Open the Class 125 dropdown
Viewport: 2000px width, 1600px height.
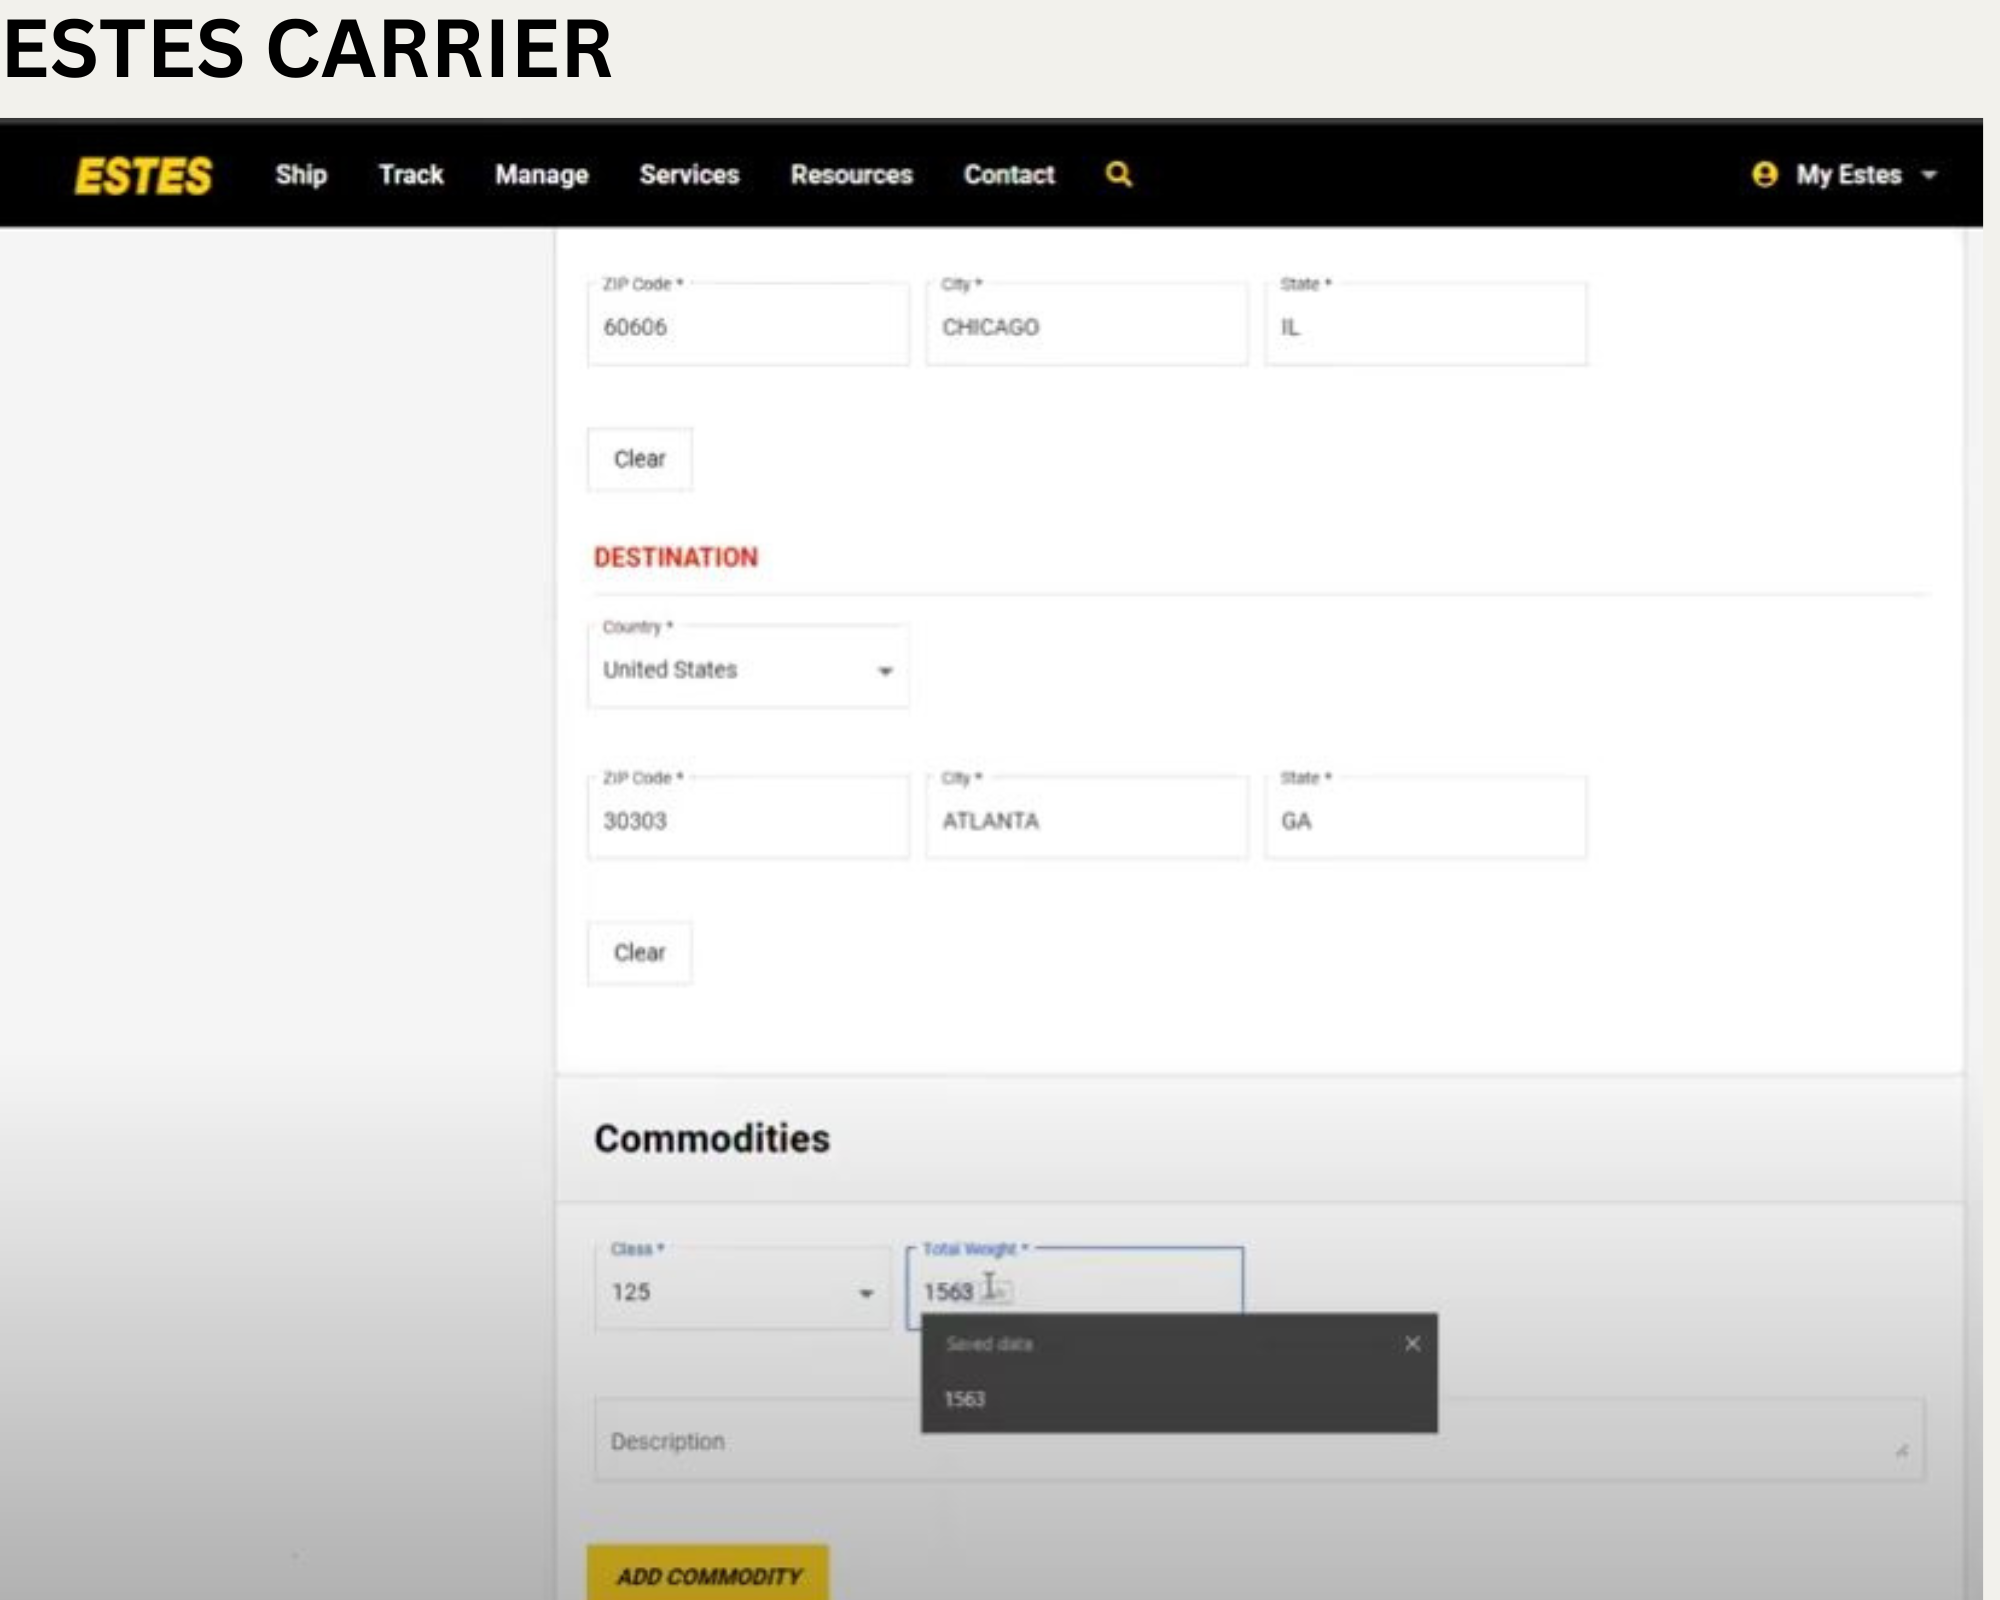click(742, 1292)
